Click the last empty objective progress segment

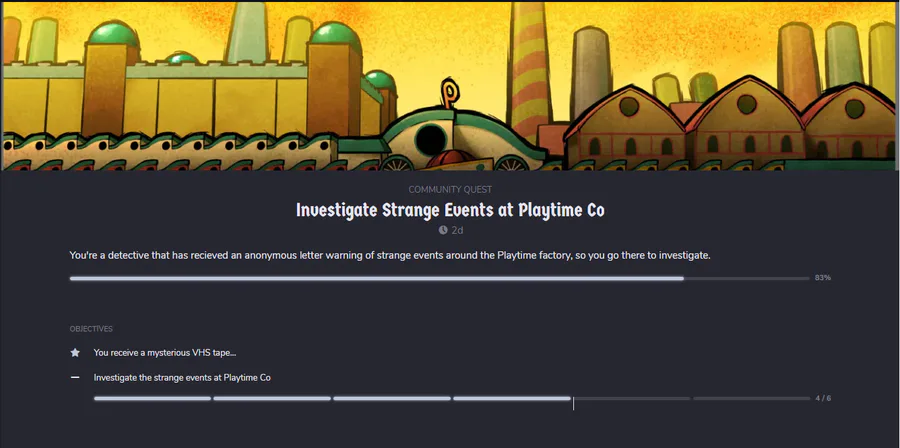click(x=751, y=398)
